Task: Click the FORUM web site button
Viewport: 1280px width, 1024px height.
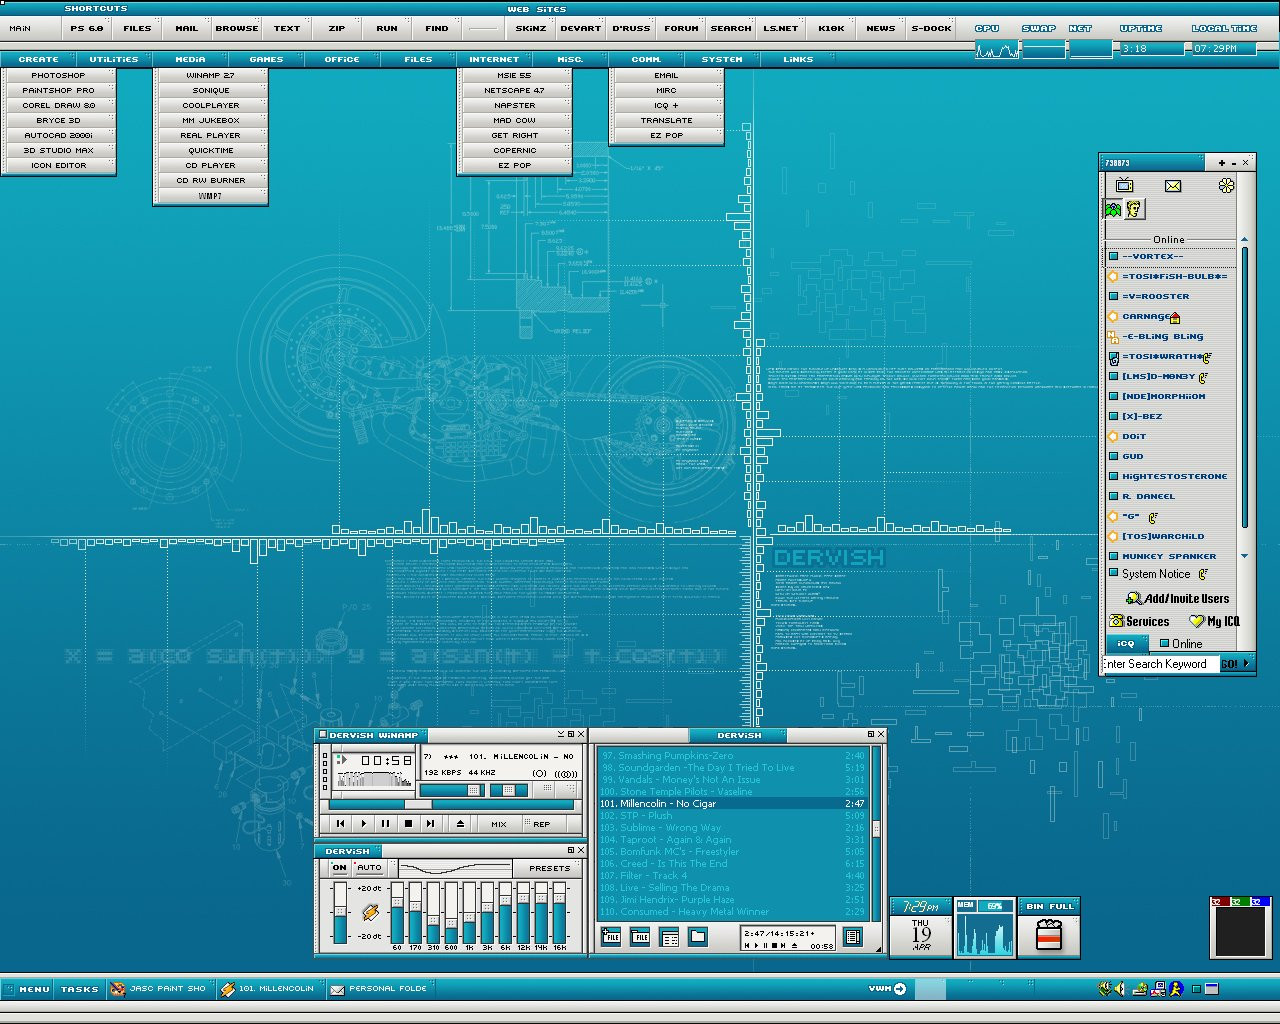Action: click(681, 28)
